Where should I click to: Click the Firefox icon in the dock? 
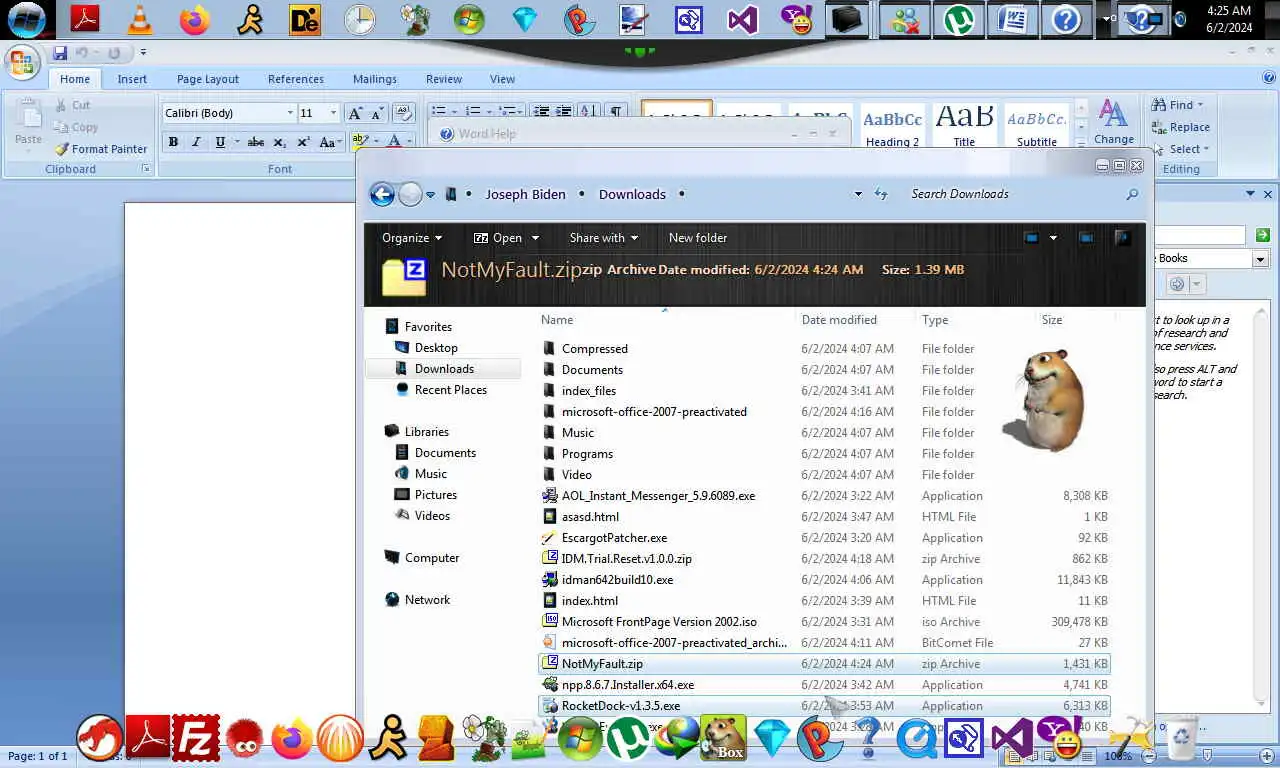tap(292, 740)
